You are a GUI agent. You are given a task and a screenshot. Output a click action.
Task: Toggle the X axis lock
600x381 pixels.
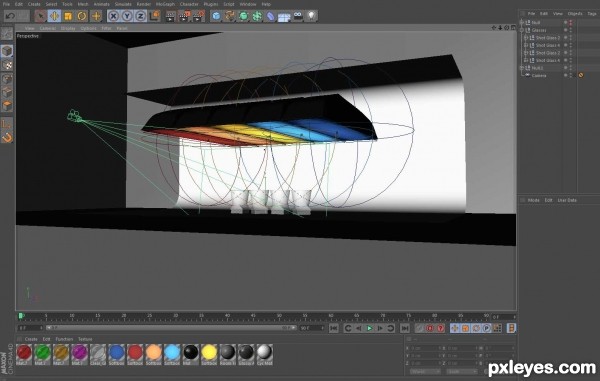tap(113, 16)
